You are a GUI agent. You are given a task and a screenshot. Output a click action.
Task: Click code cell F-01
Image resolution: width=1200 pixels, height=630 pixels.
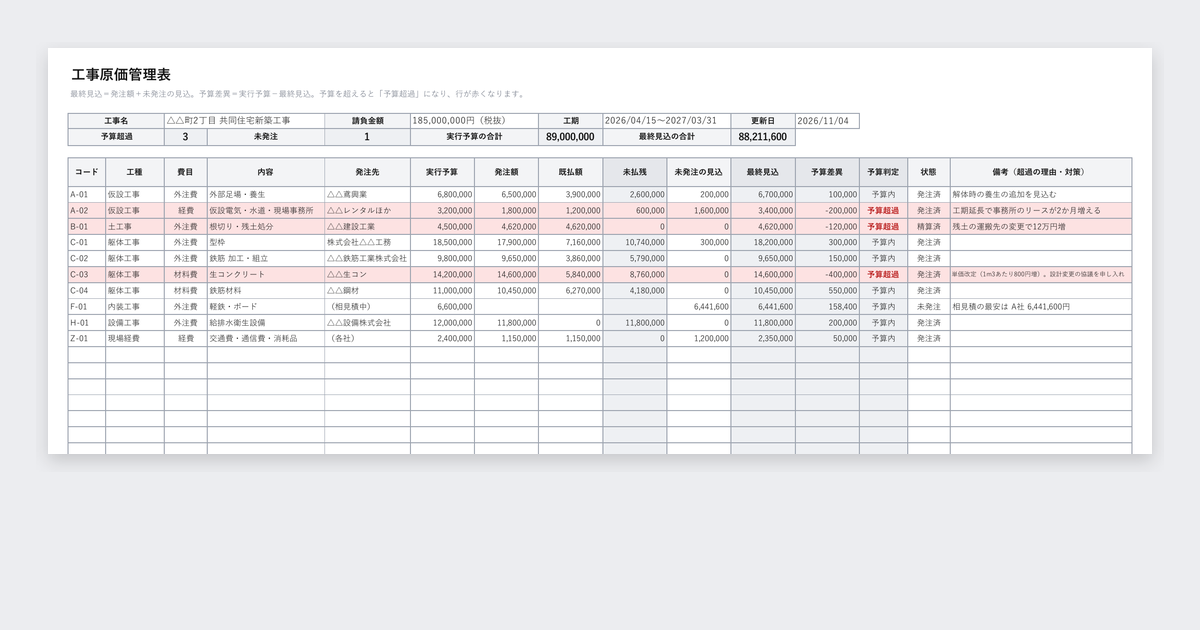87,307
